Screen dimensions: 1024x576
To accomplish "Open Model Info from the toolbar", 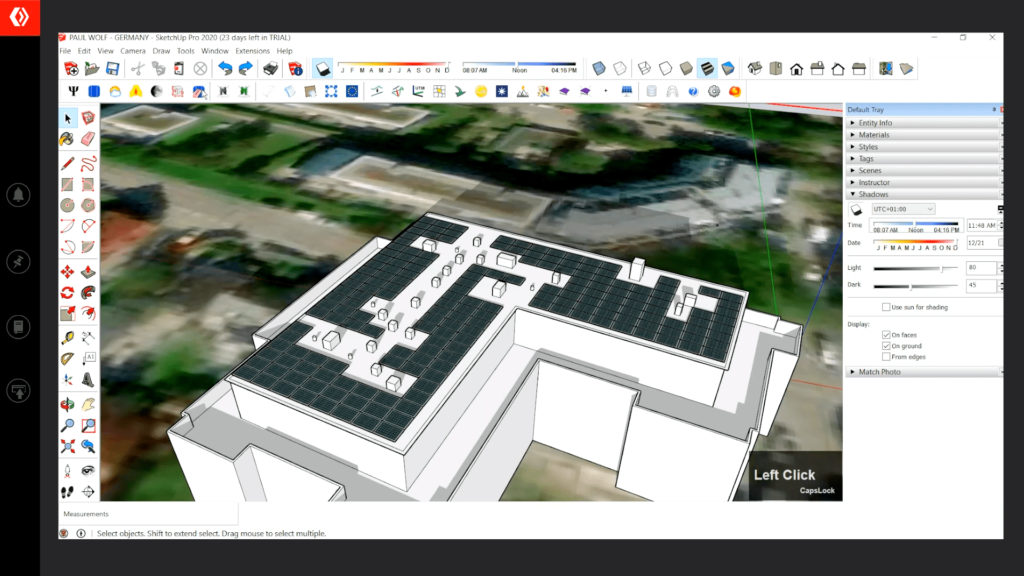I will coord(295,68).
